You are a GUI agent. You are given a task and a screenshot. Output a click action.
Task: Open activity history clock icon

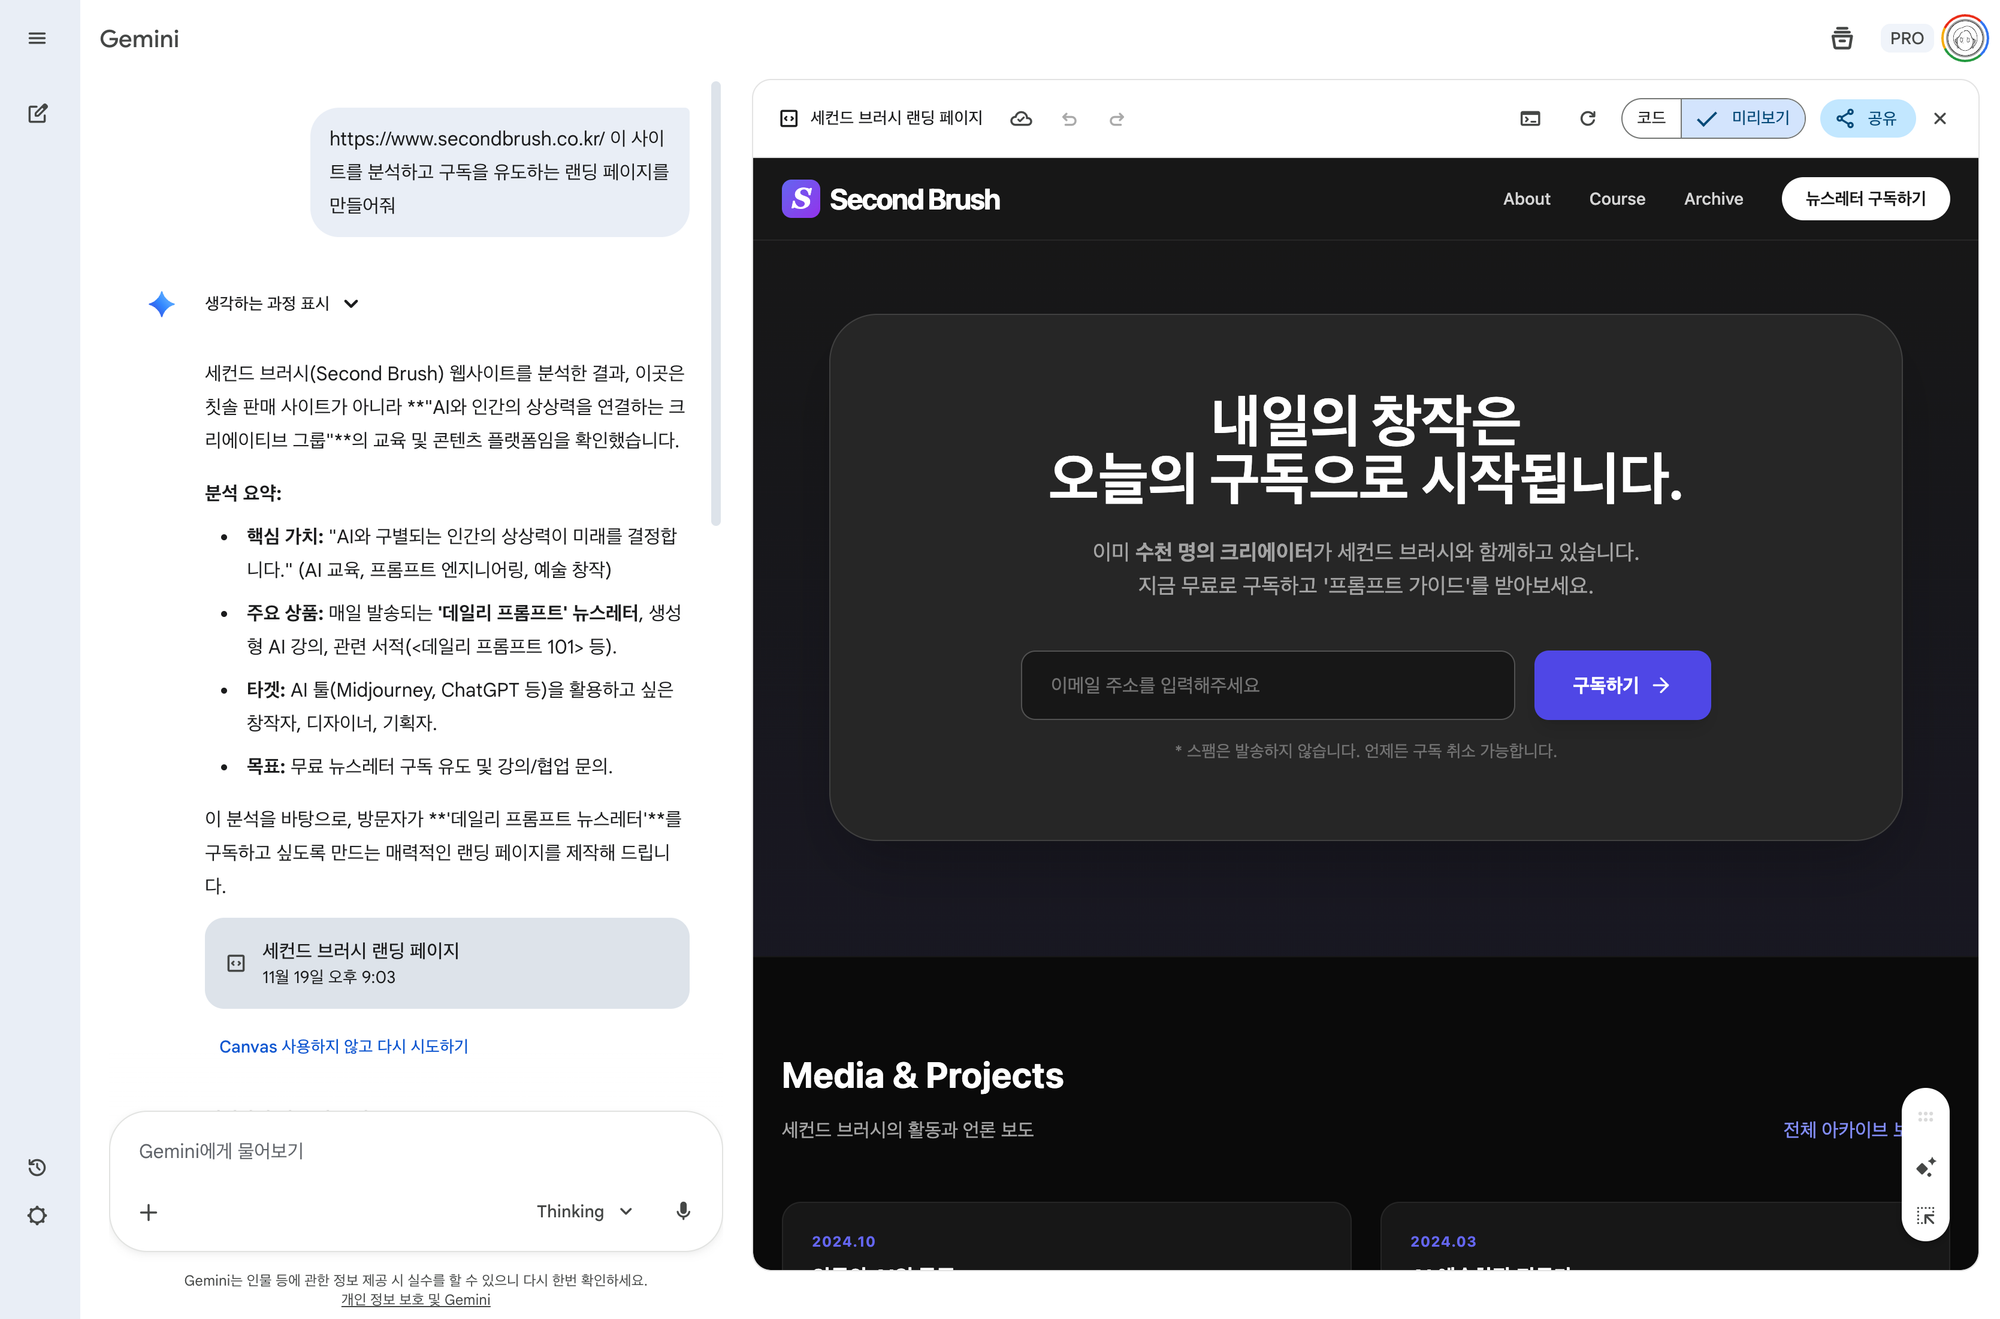point(37,1167)
